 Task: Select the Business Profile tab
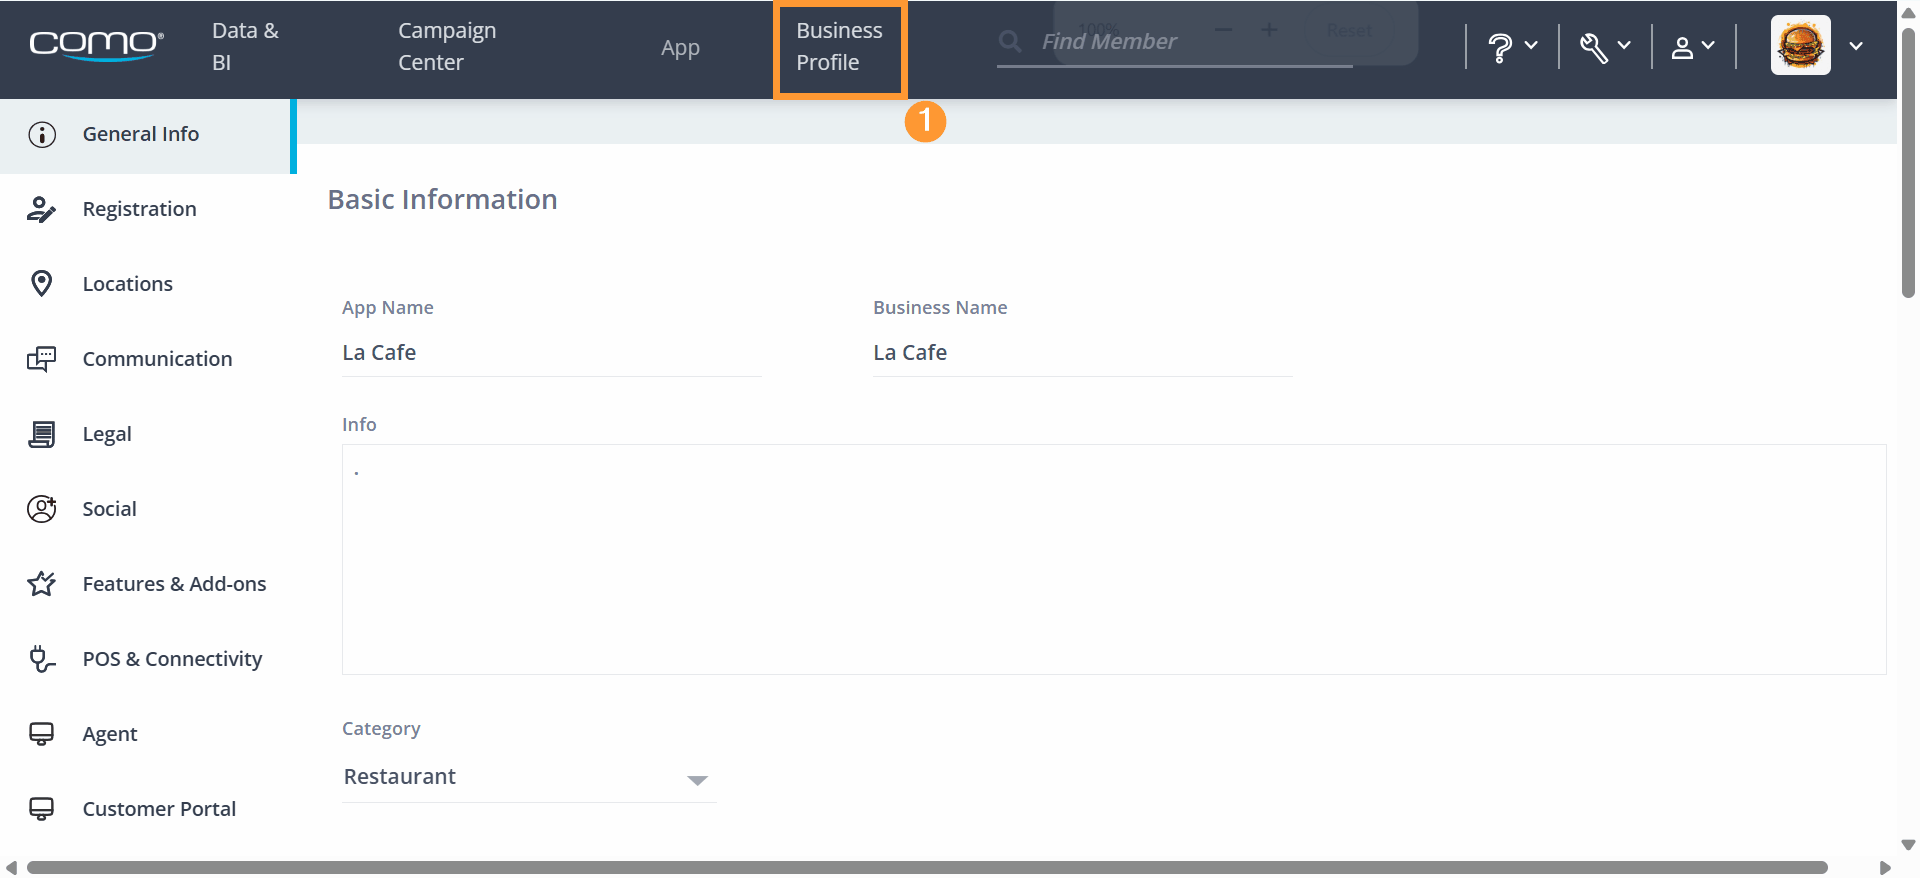pos(840,47)
